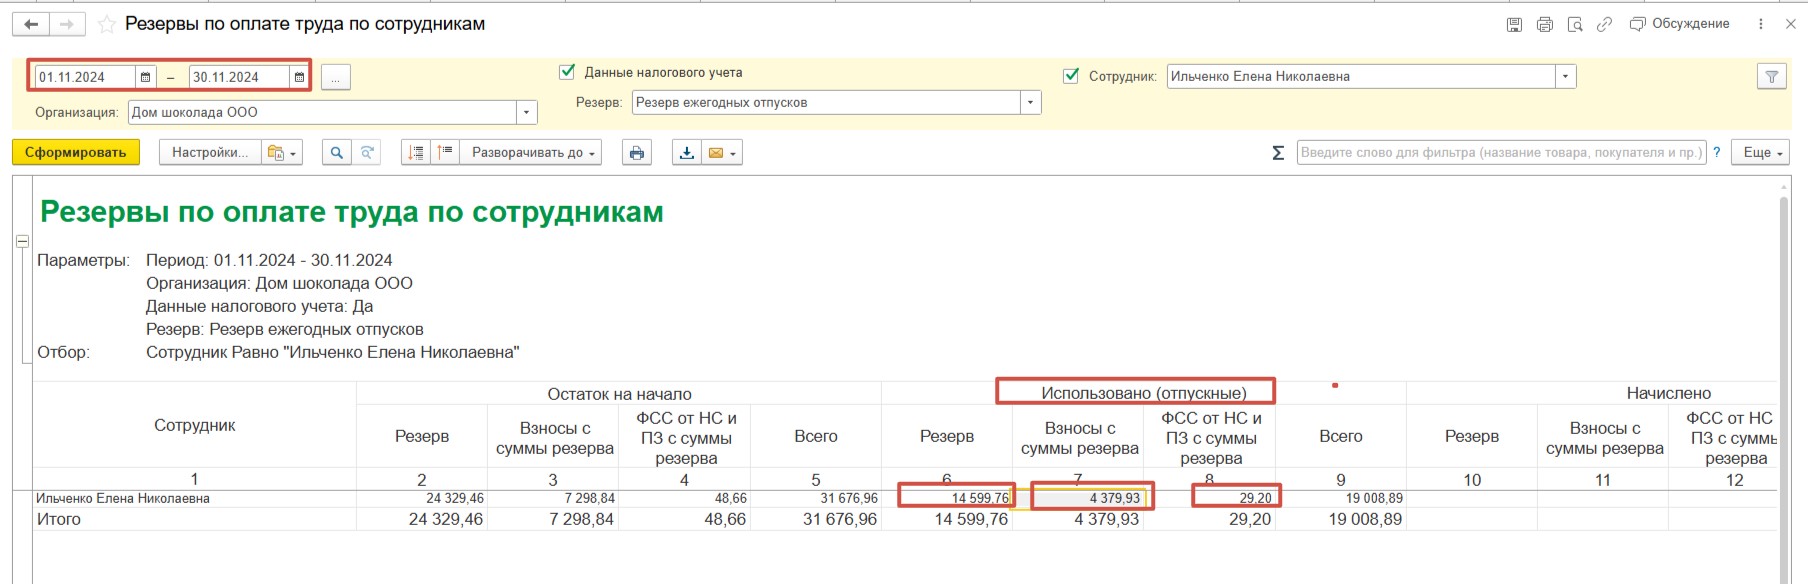Uncheck the Данные налогового учета checkbox

567,72
